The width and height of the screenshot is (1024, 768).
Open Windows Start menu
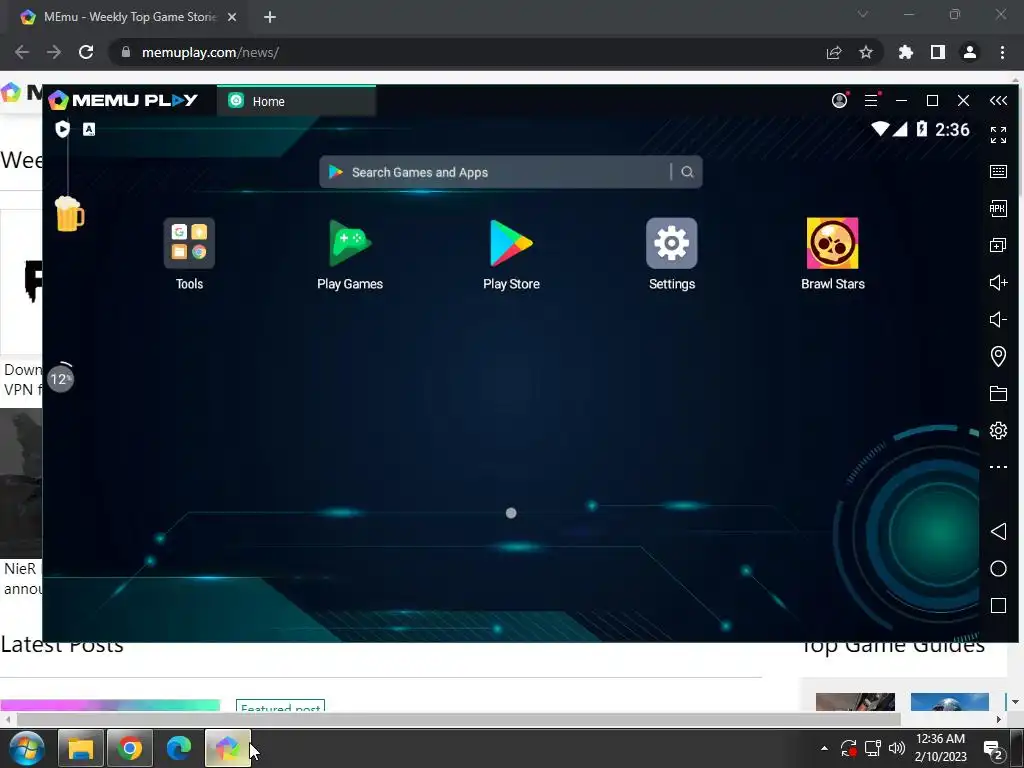point(26,748)
